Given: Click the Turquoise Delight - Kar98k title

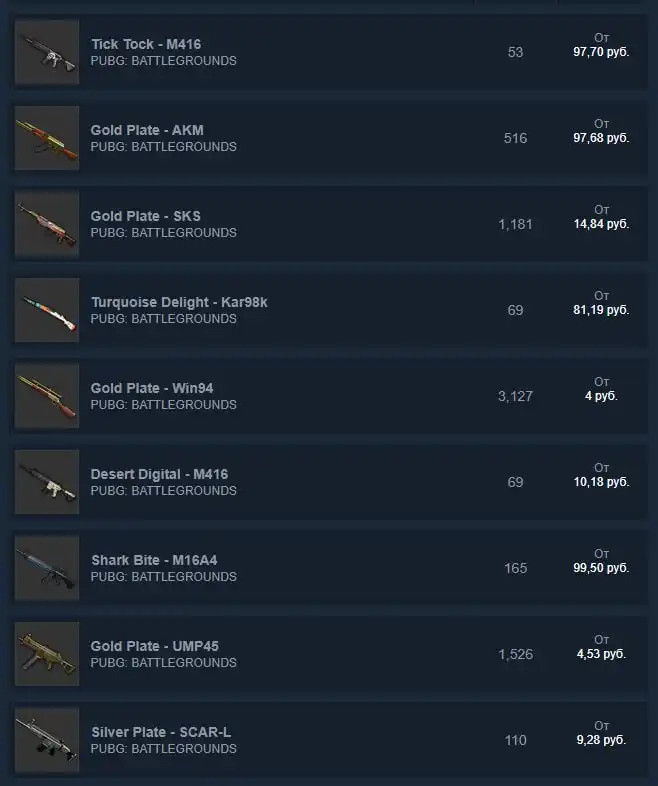Looking at the screenshot, I should pyautogui.click(x=179, y=302).
